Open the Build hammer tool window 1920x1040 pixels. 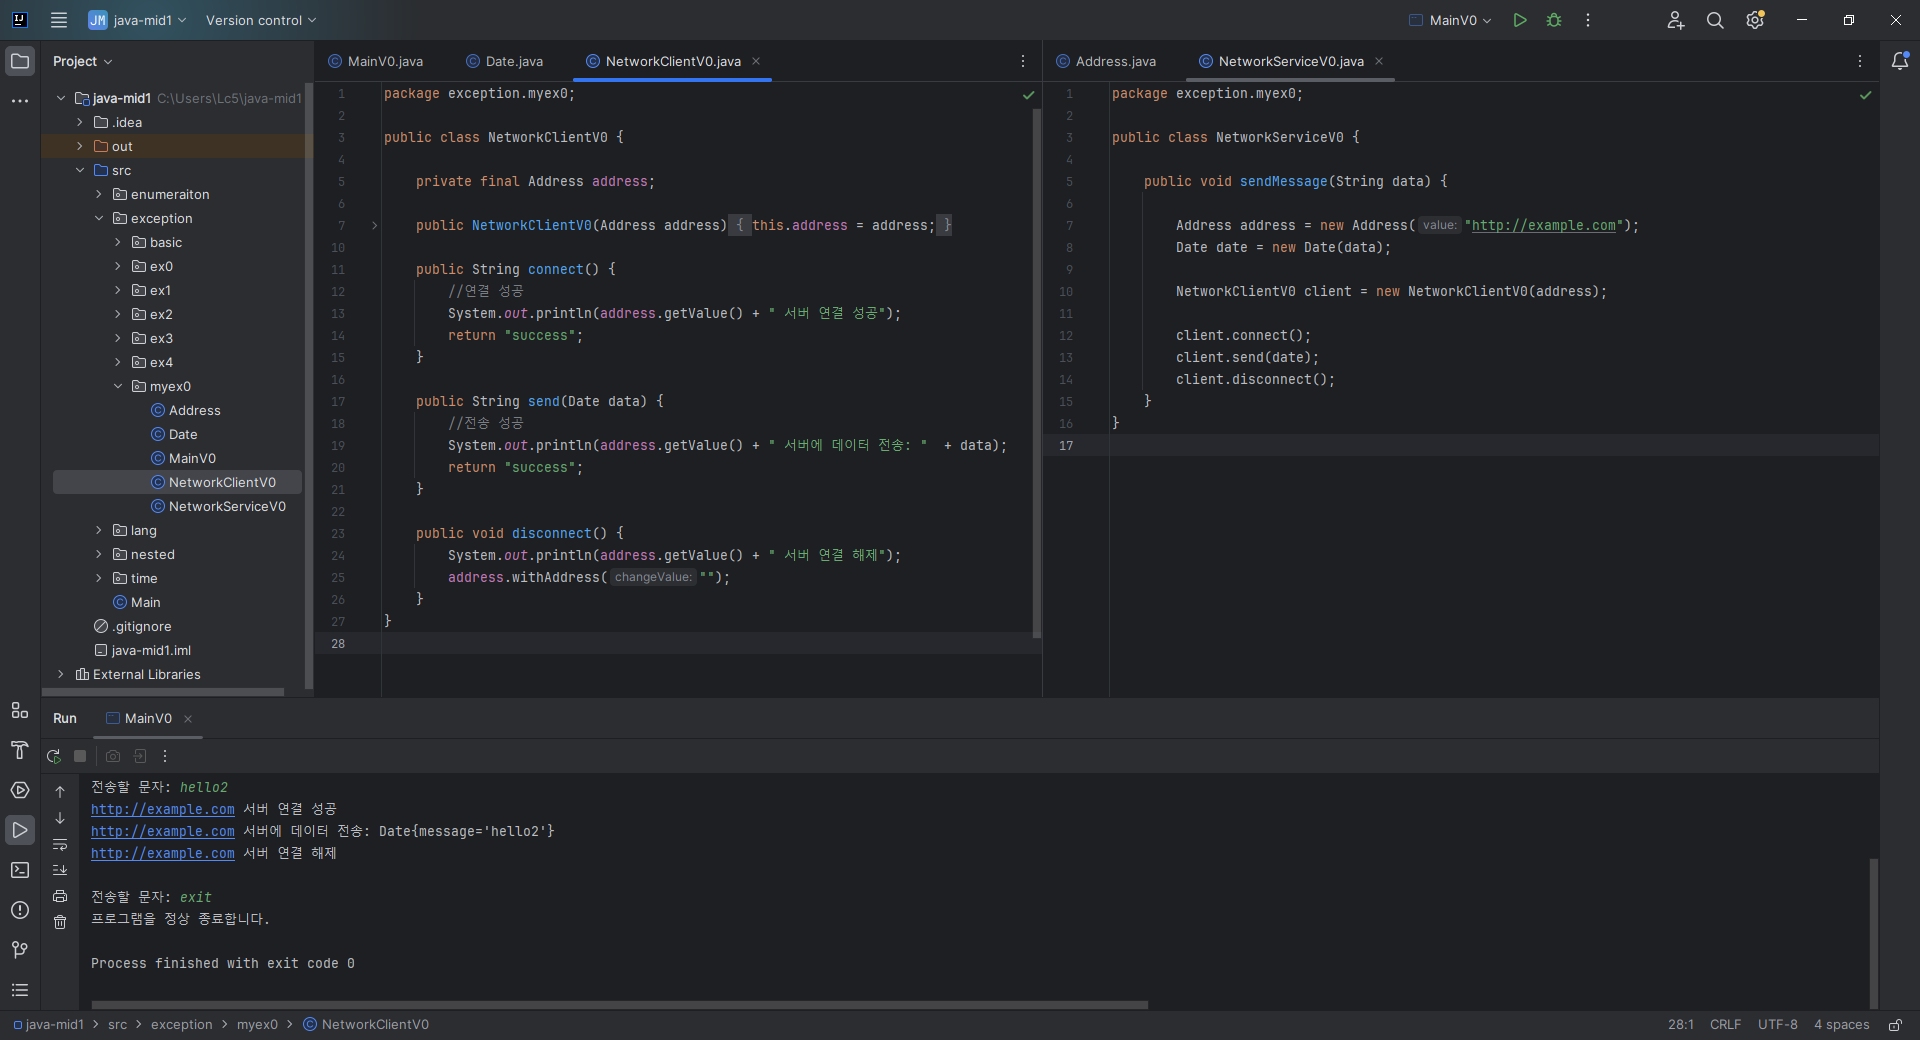pyautogui.click(x=20, y=750)
